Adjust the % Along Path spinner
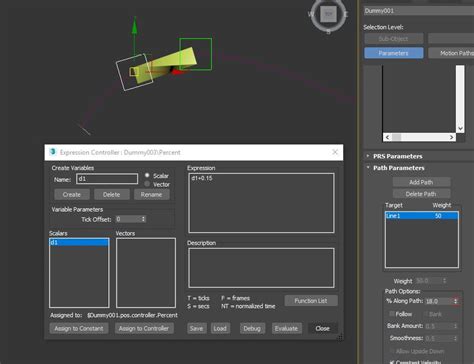 455,301
